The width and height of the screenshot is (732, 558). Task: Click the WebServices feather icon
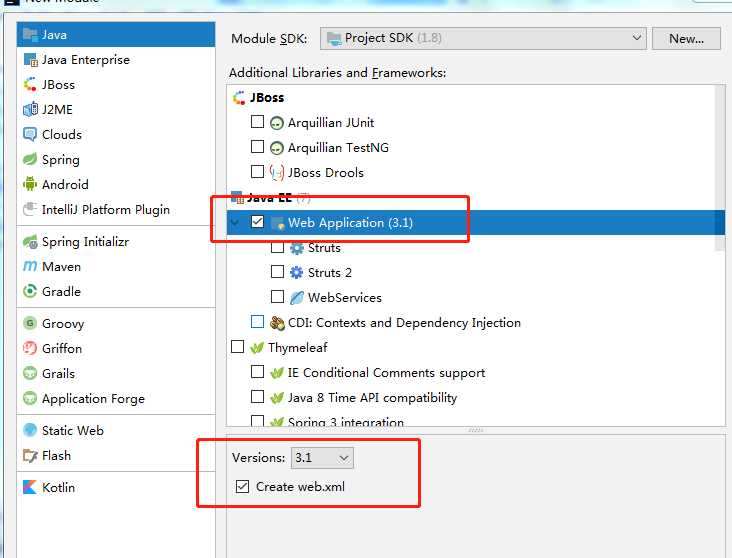pos(296,297)
